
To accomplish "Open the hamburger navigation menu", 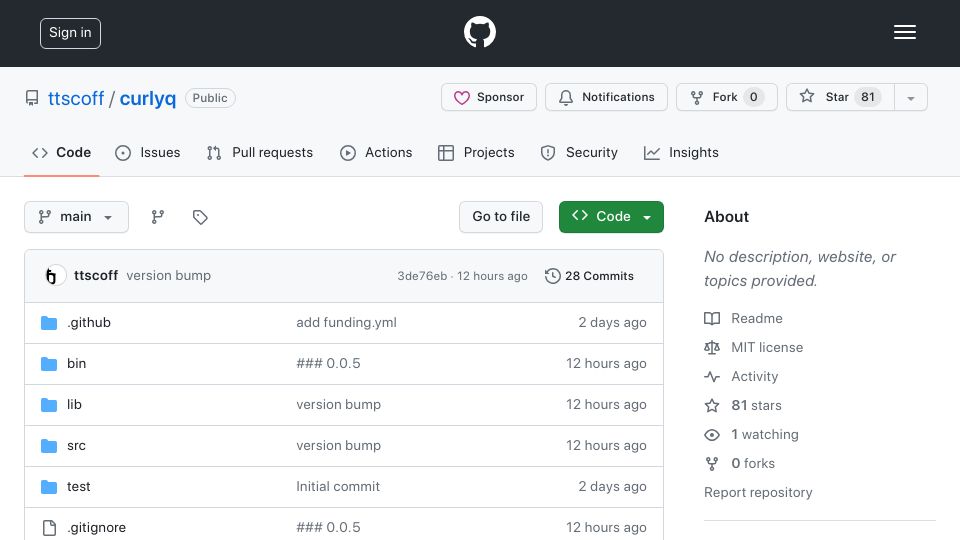I will pyautogui.click(x=904, y=32).
